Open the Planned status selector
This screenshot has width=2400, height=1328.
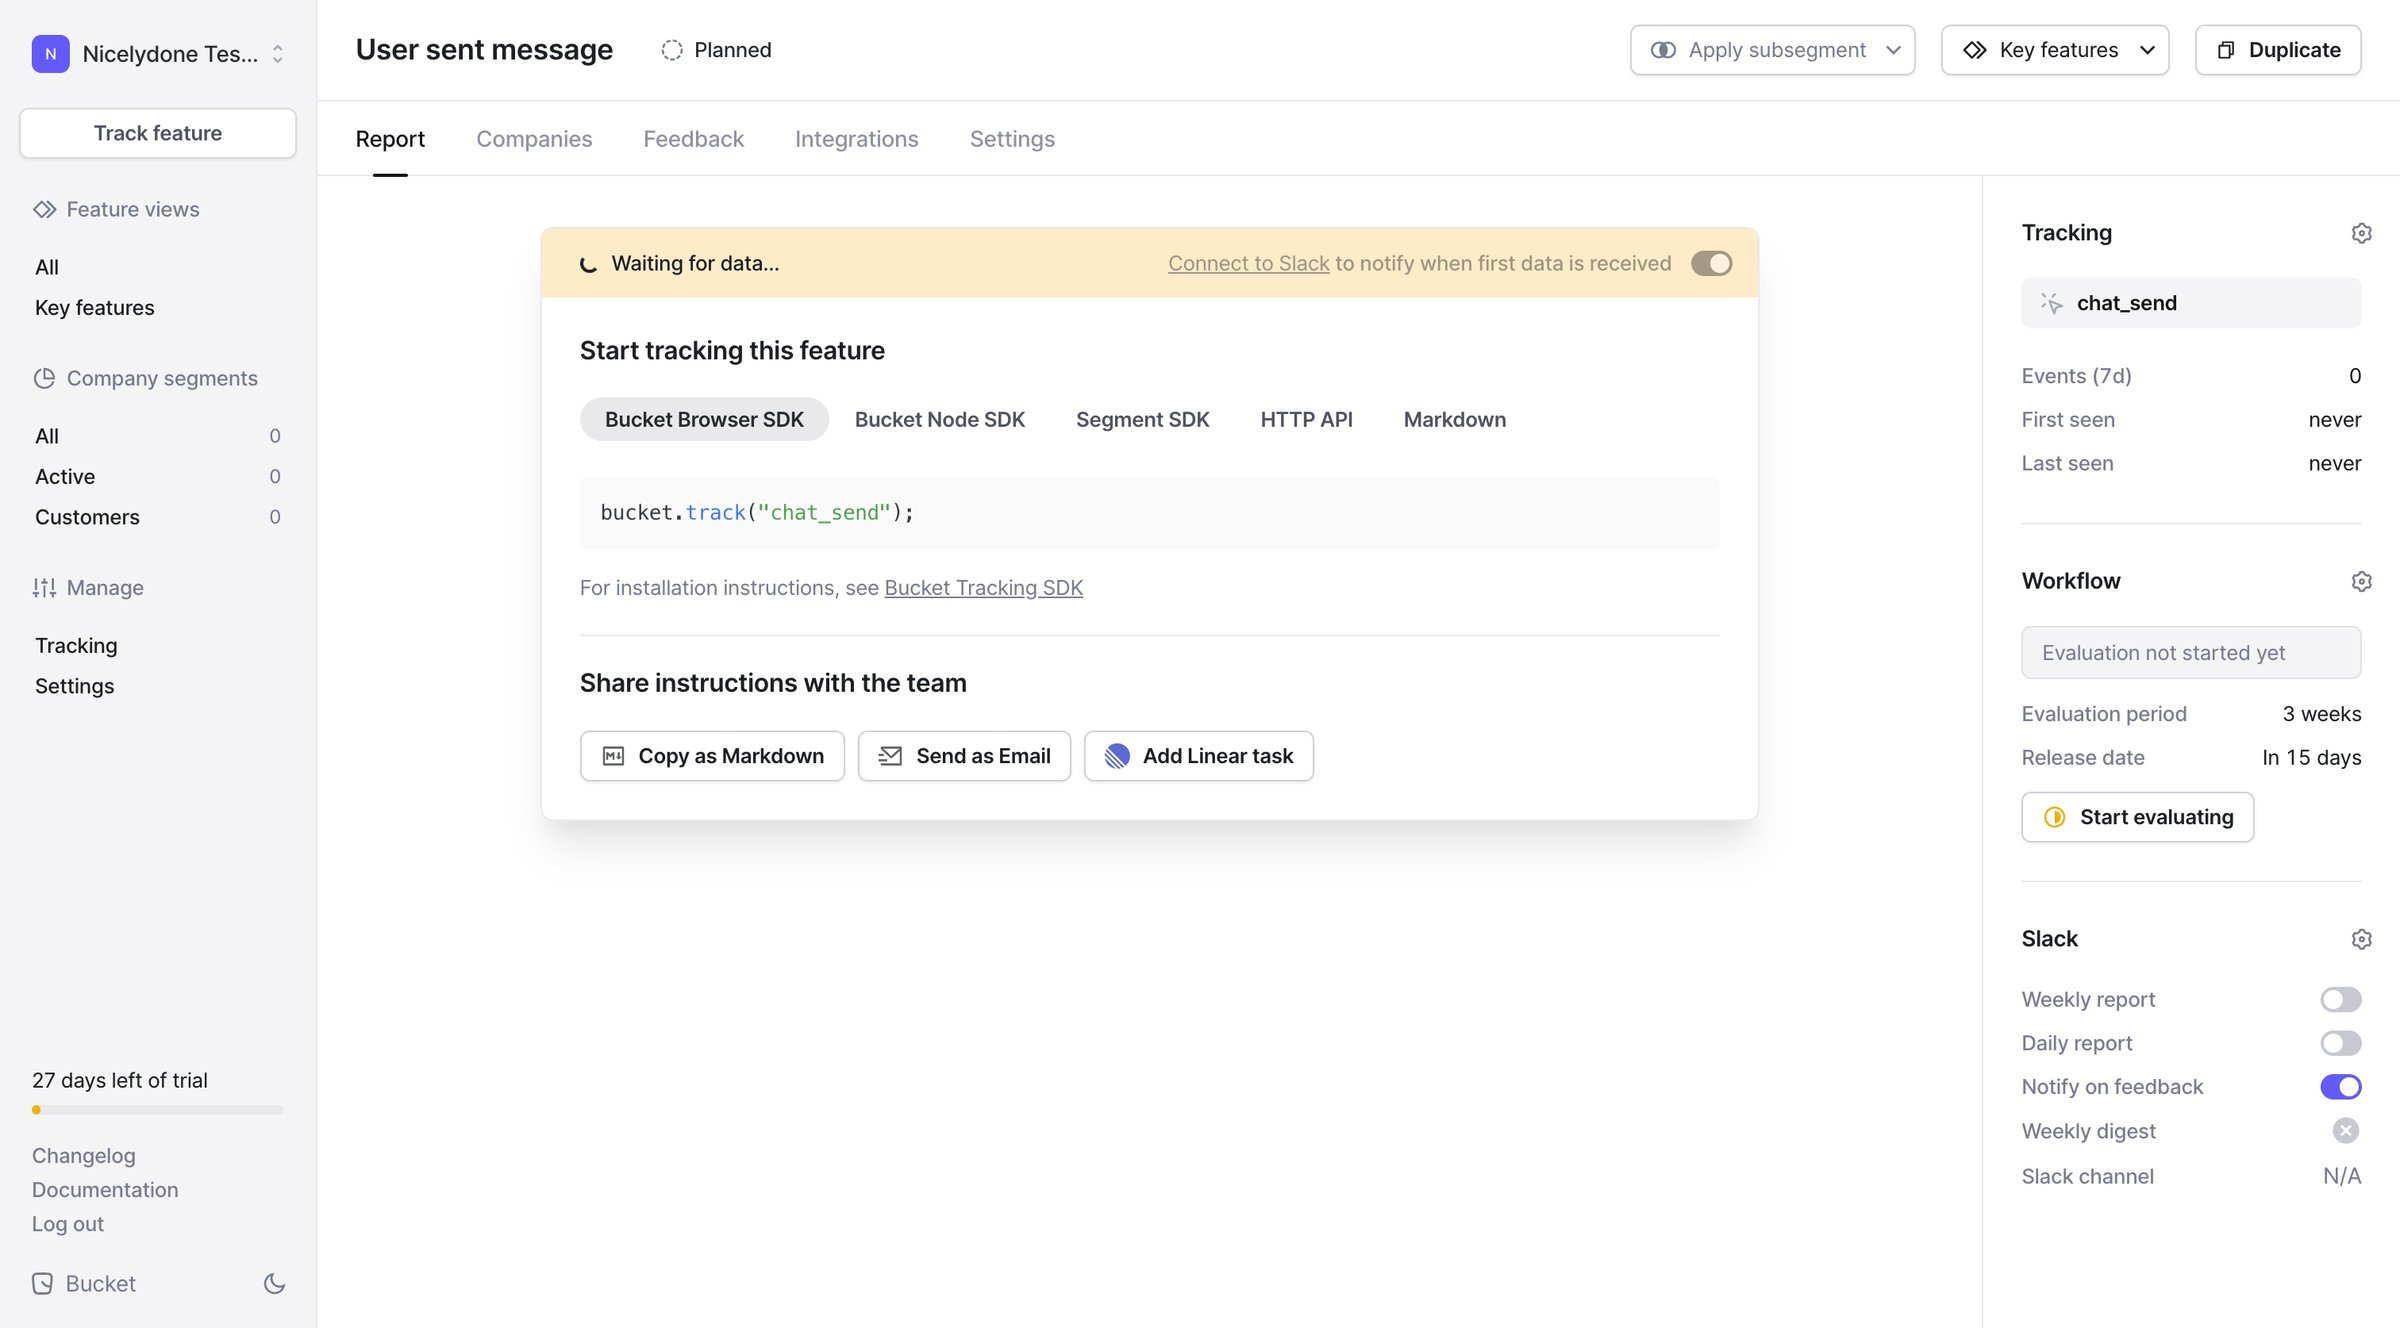(717, 50)
